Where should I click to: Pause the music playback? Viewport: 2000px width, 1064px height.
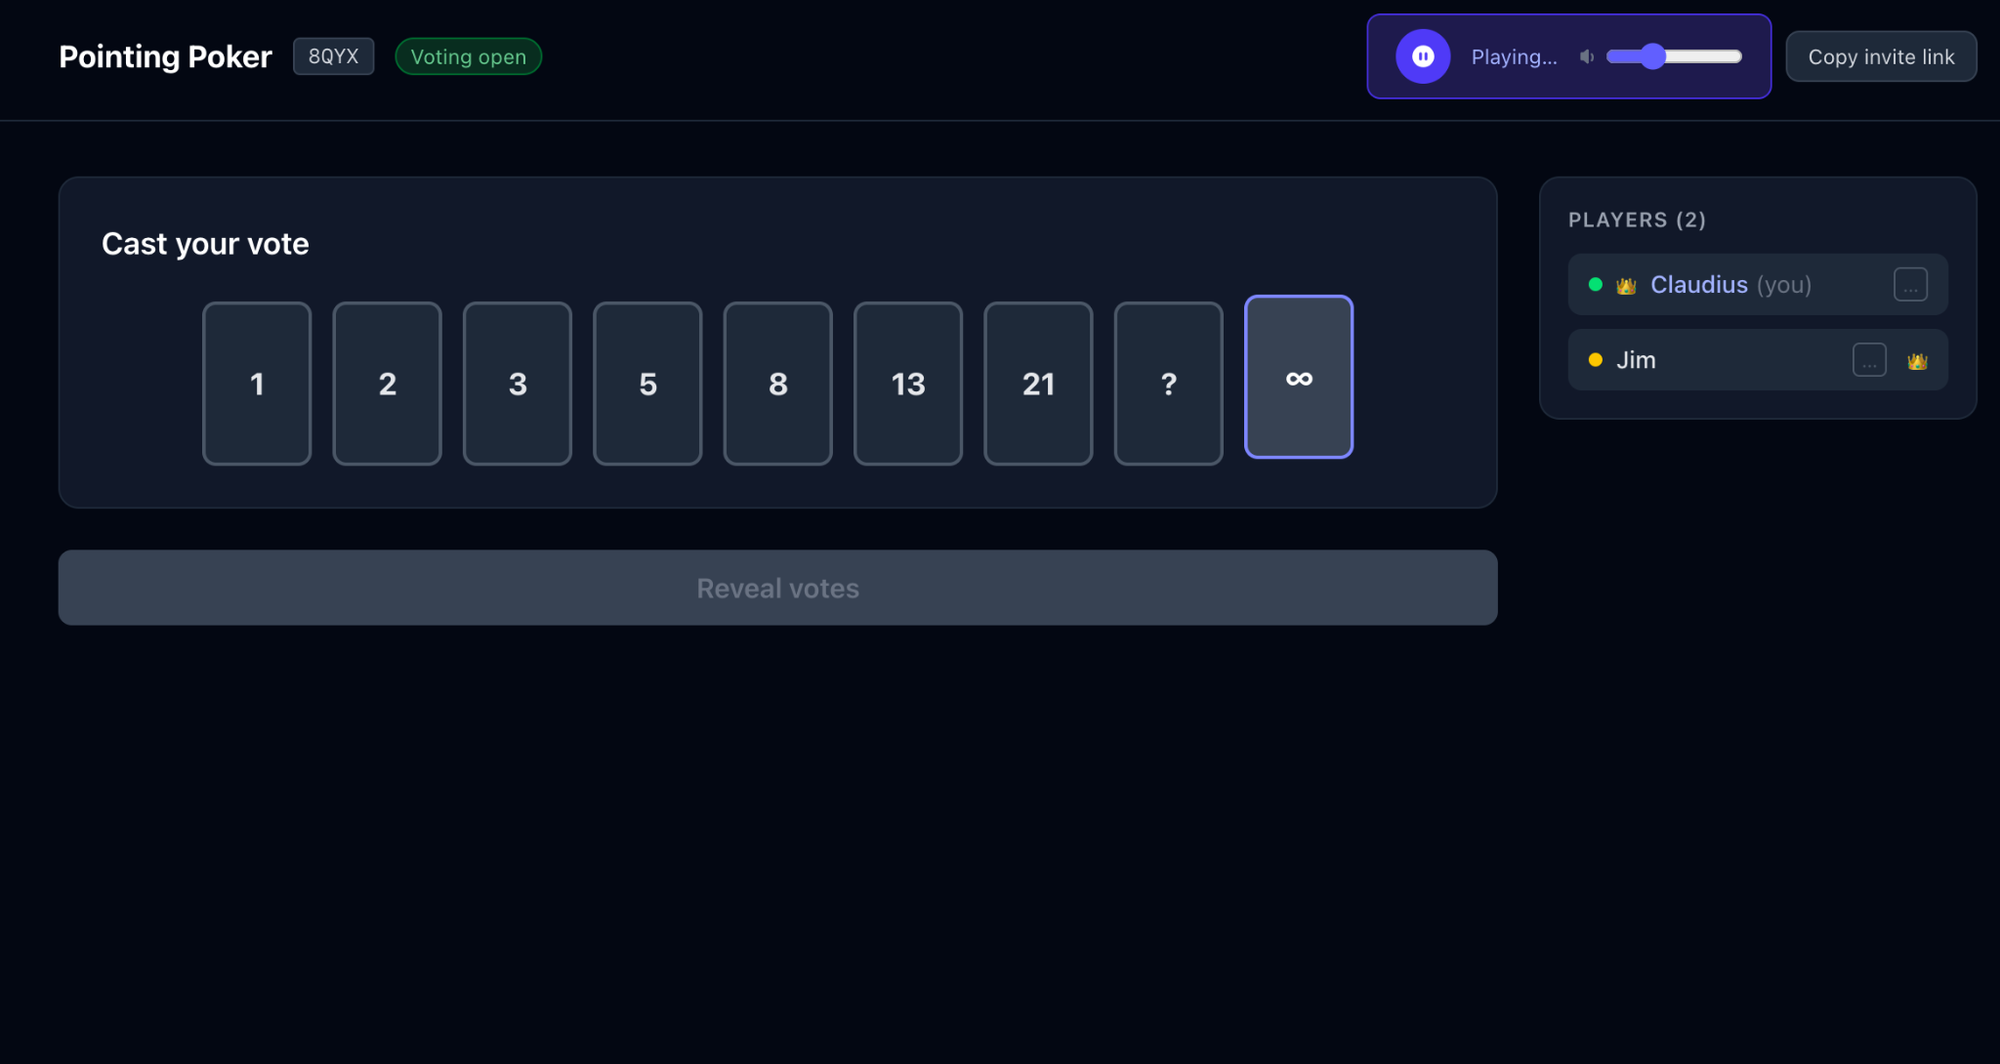point(1422,57)
